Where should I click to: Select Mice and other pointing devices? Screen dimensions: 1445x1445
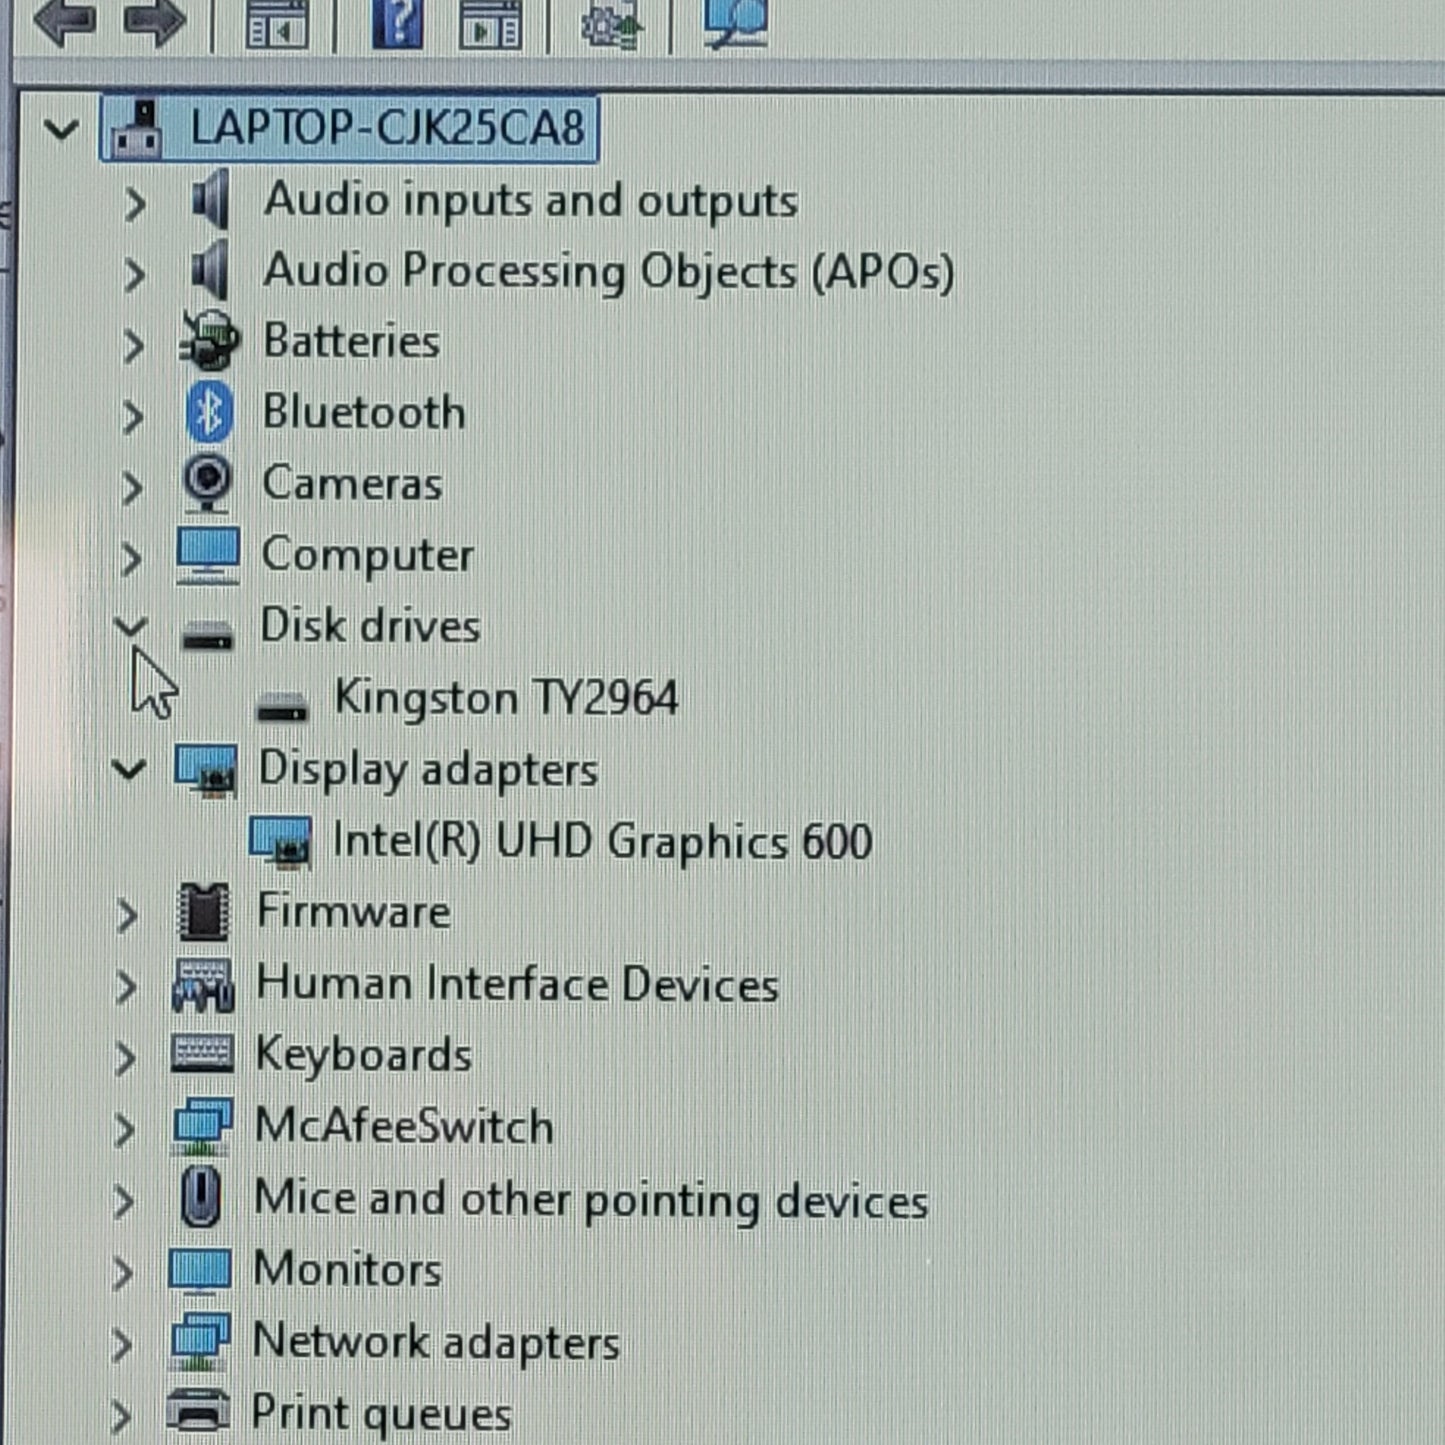590,1199
